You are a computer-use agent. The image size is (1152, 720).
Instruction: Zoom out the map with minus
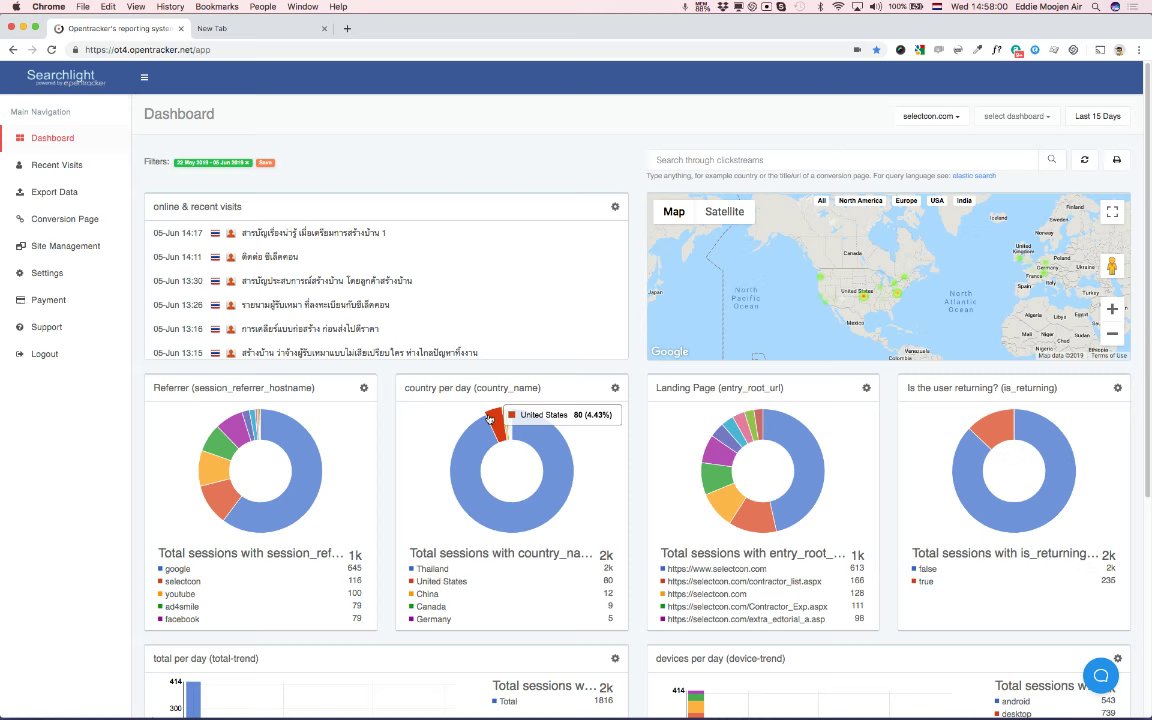pyautogui.click(x=1112, y=334)
